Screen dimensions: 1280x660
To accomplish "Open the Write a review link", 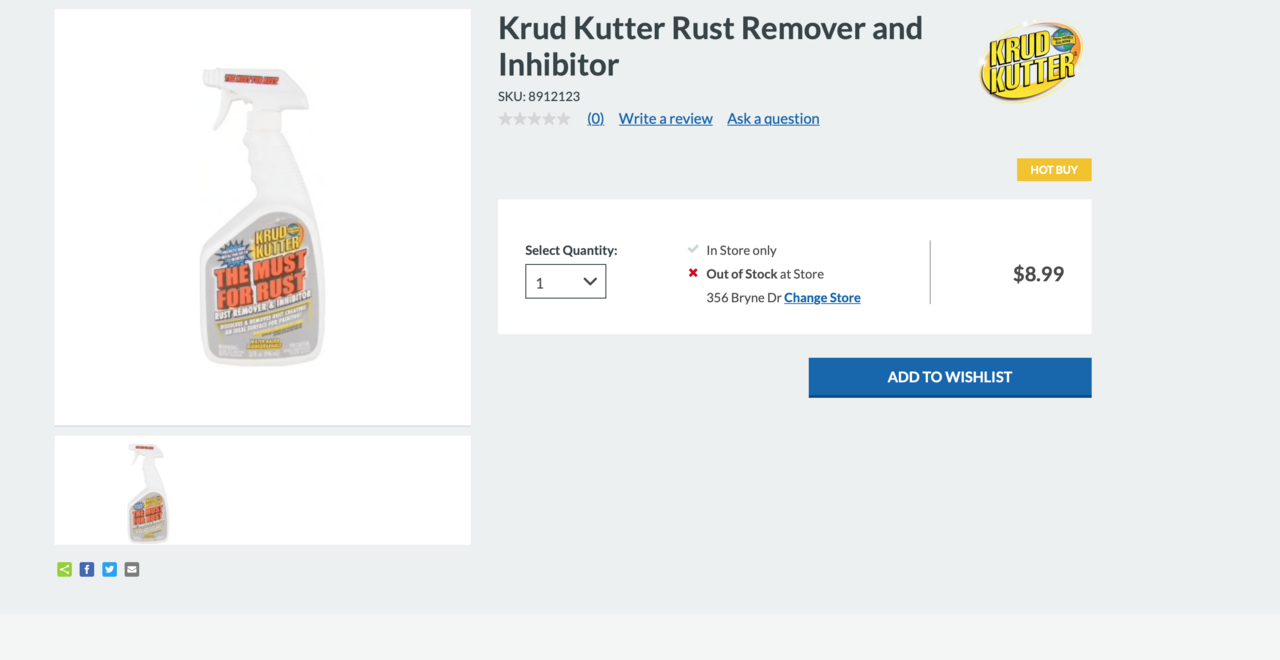I will (665, 119).
